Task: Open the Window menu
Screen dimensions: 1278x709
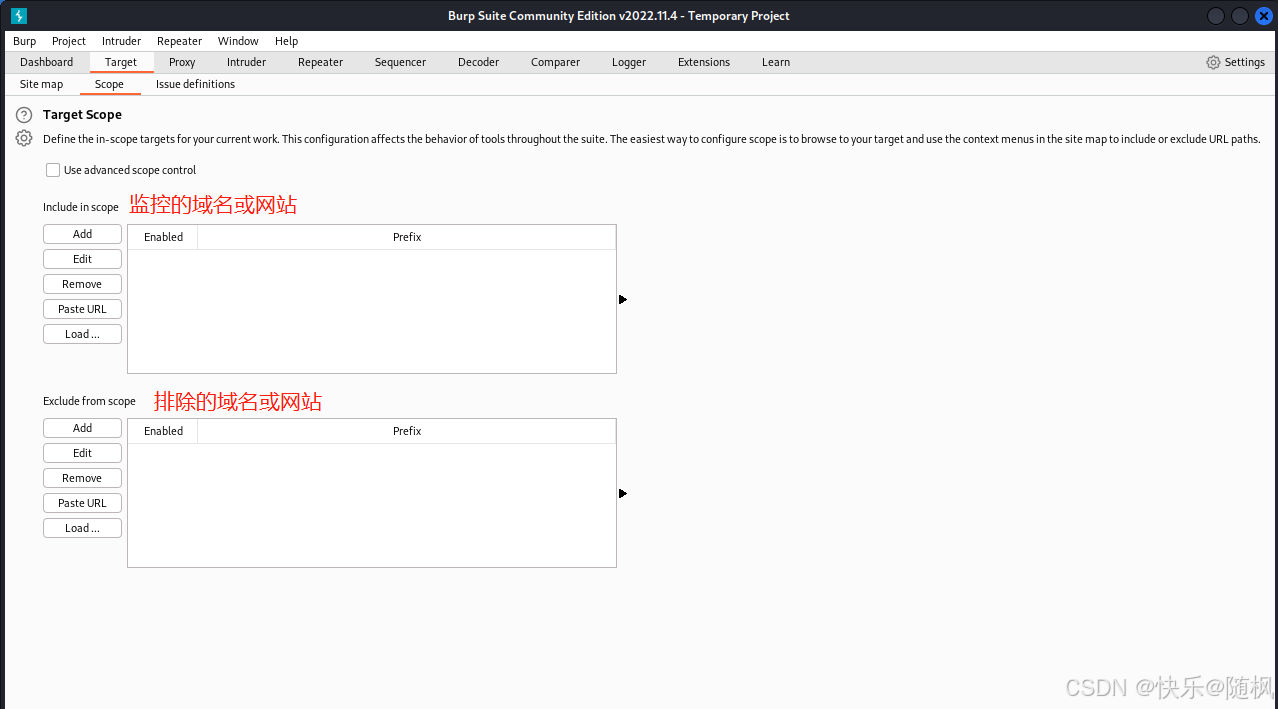Action: (238, 41)
